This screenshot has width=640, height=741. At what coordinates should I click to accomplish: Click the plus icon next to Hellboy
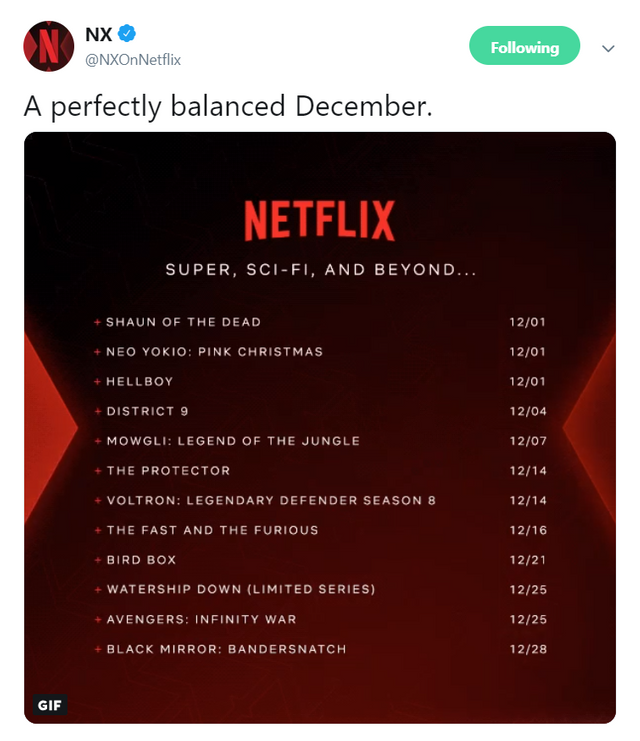pyautogui.click(x=97, y=381)
